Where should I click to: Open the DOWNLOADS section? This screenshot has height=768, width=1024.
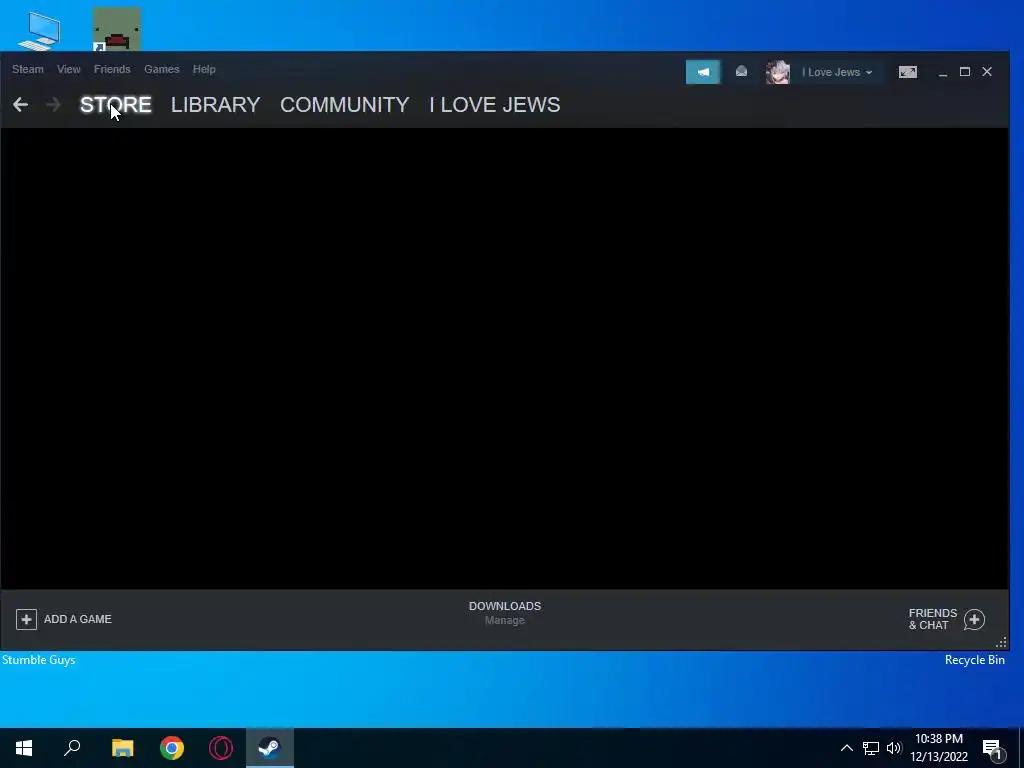pos(505,606)
